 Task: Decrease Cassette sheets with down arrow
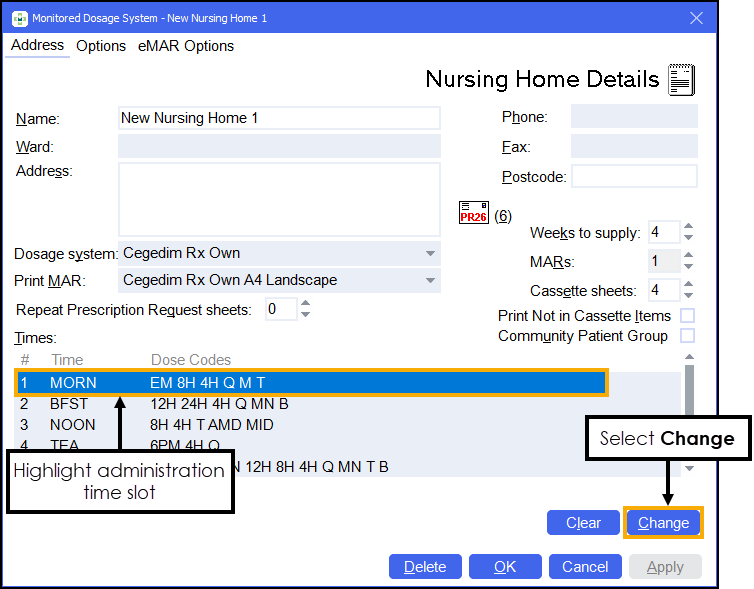(x=688, y=296)
